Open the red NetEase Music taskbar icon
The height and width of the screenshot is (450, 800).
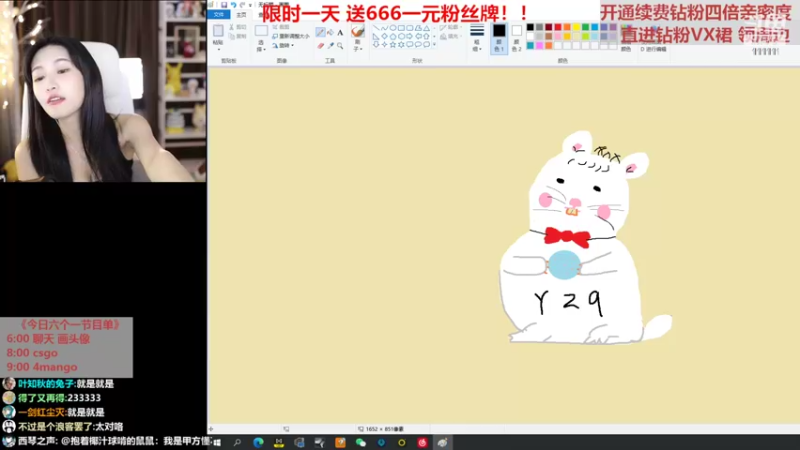(x=422, y=442)
